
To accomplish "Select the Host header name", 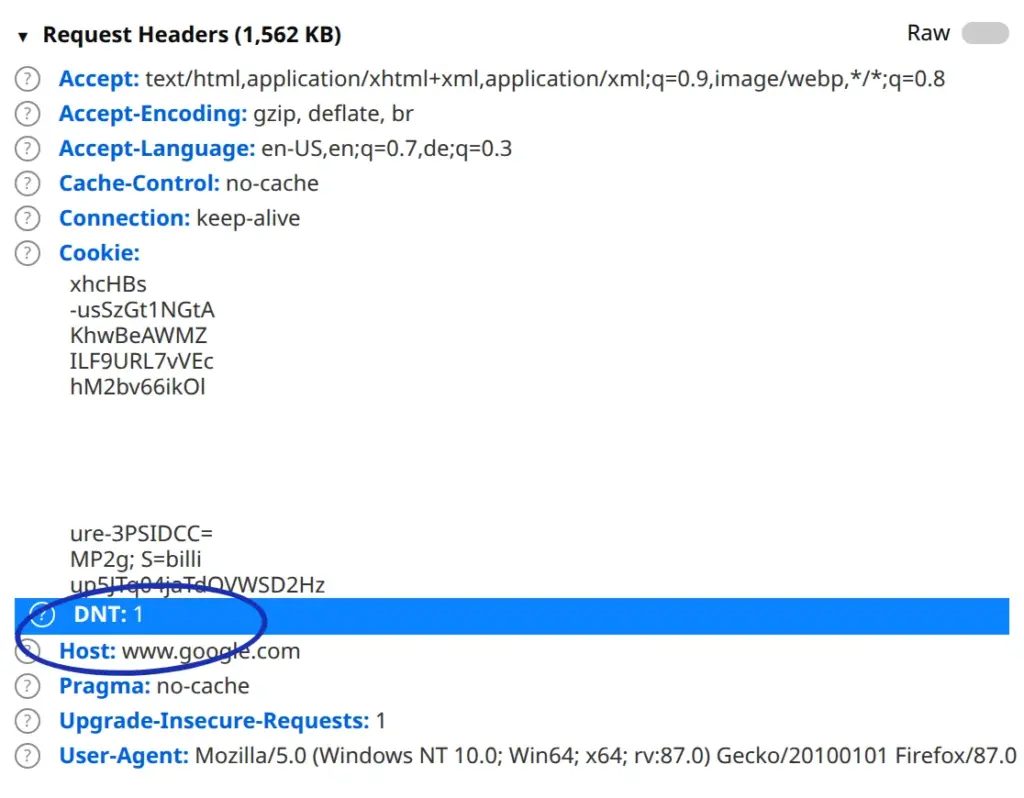I will pyautogui.click(x=87, y=652).
